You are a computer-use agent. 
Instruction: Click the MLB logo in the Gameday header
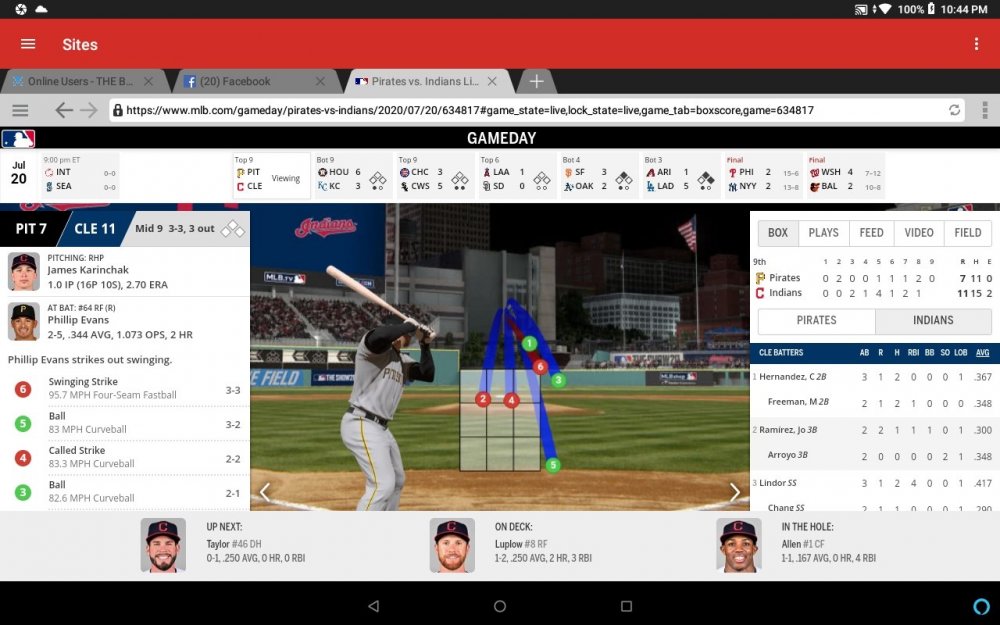[18, 138]
